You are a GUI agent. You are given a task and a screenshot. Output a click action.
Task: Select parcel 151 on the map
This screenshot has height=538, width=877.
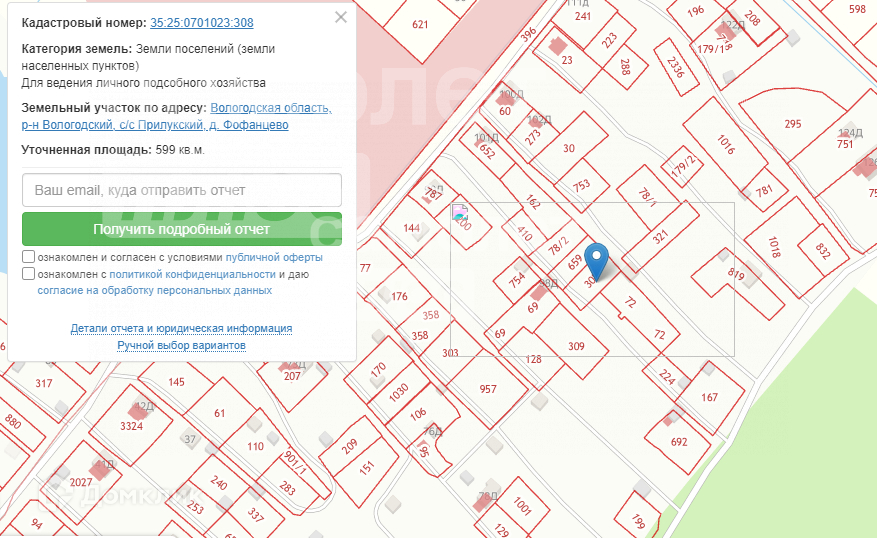click(366, 468)
